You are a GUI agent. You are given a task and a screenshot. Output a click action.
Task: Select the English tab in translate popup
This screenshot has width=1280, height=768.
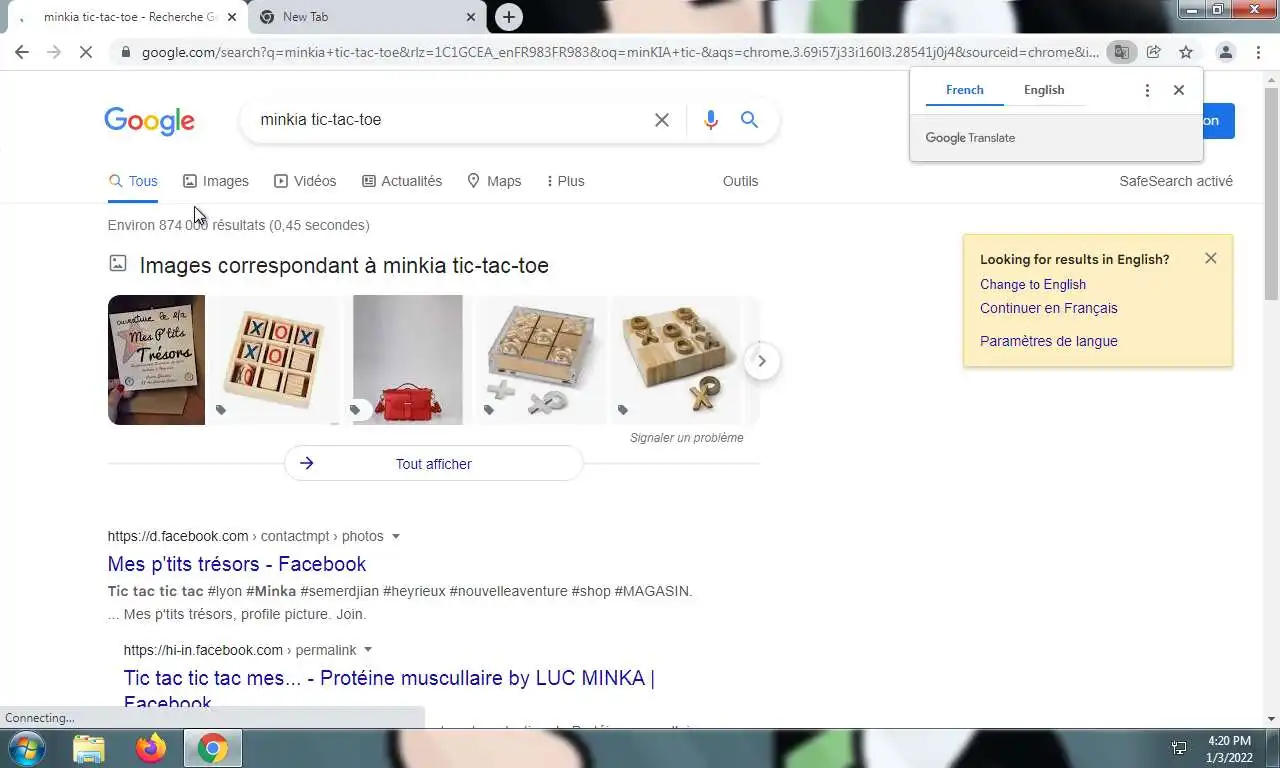(x=1044, y=90)
